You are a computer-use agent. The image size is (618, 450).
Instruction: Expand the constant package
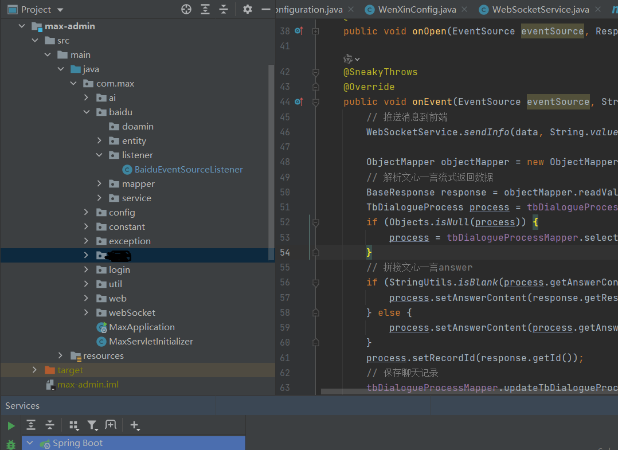coord(86,227)
